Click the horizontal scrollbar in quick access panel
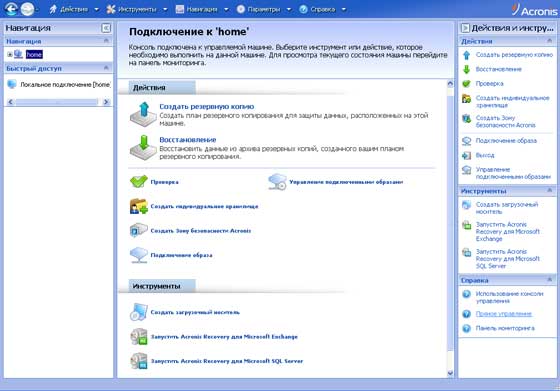The height and width of the screenshot is (391, 560). tap(58, 102)
